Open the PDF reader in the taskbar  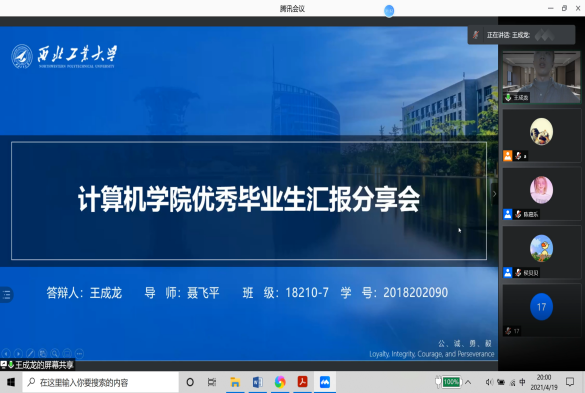pyautogui.click(x=303, y=382)
